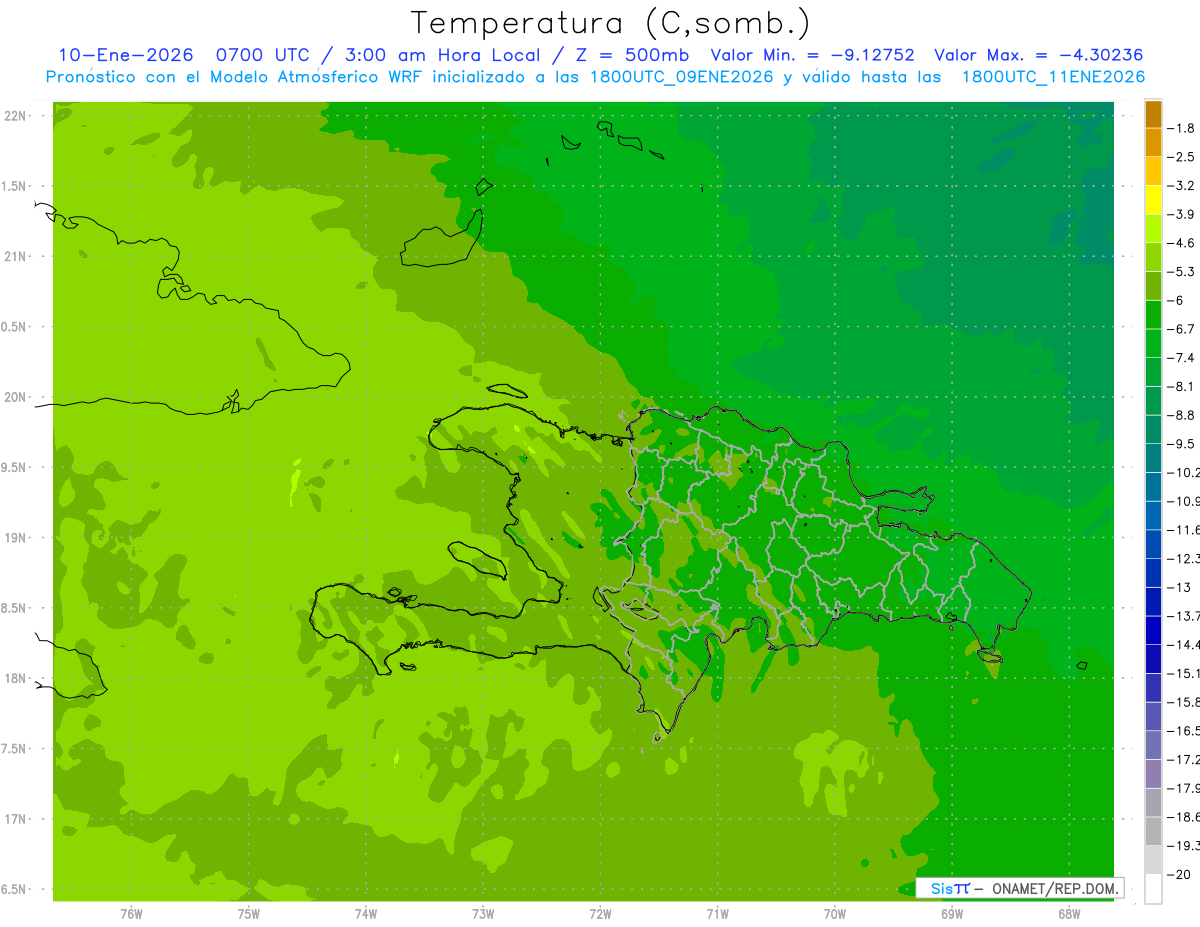
Task: Click the green -7.4 colorbar swatch
Action: click(1153, 343)
